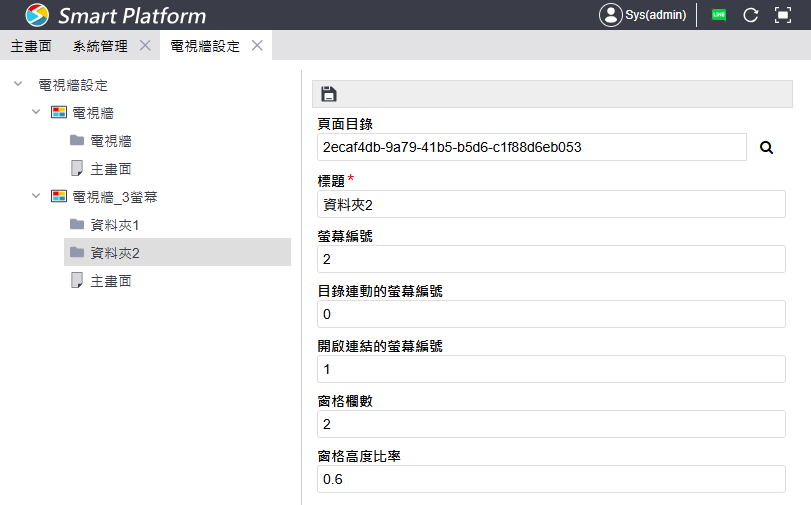Click the refresh icon in header
Viewport: 811px width, 505px height.
tap(750, 15)
